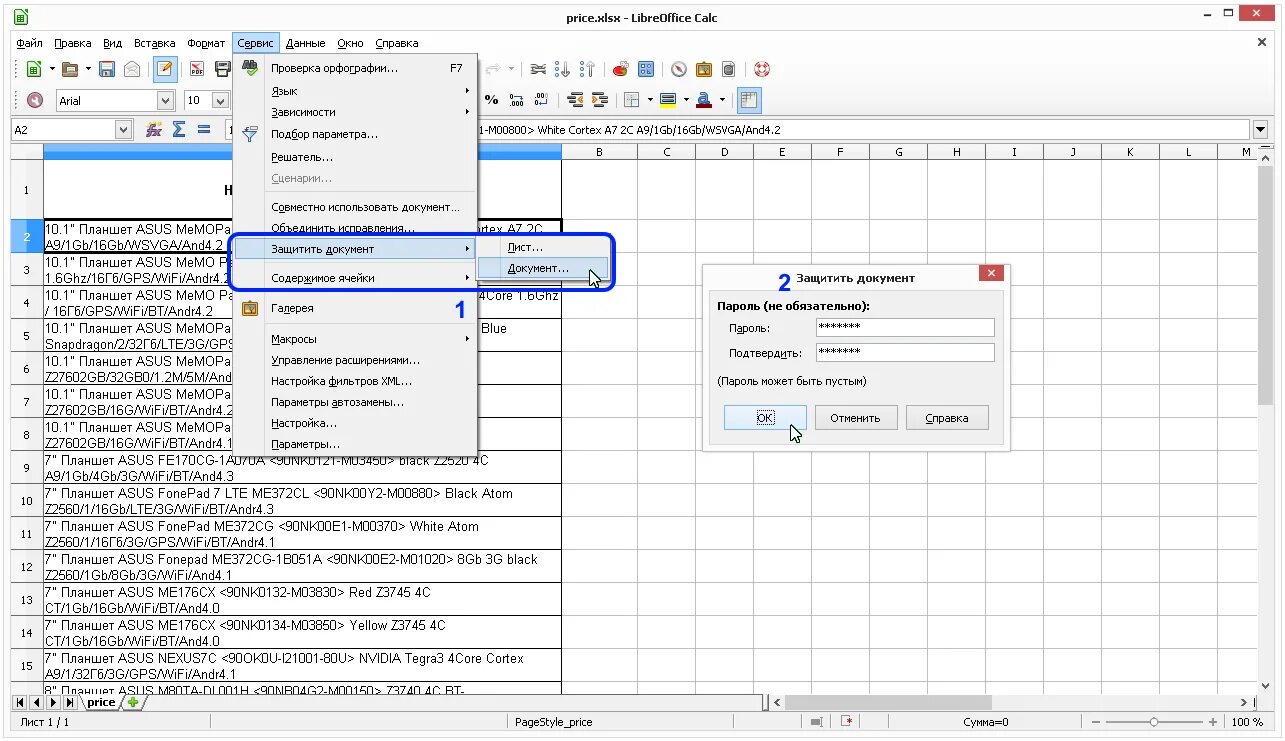Open the Файл menu
The height and width of the screenshot is (741, 1285).
coord(29,43)
